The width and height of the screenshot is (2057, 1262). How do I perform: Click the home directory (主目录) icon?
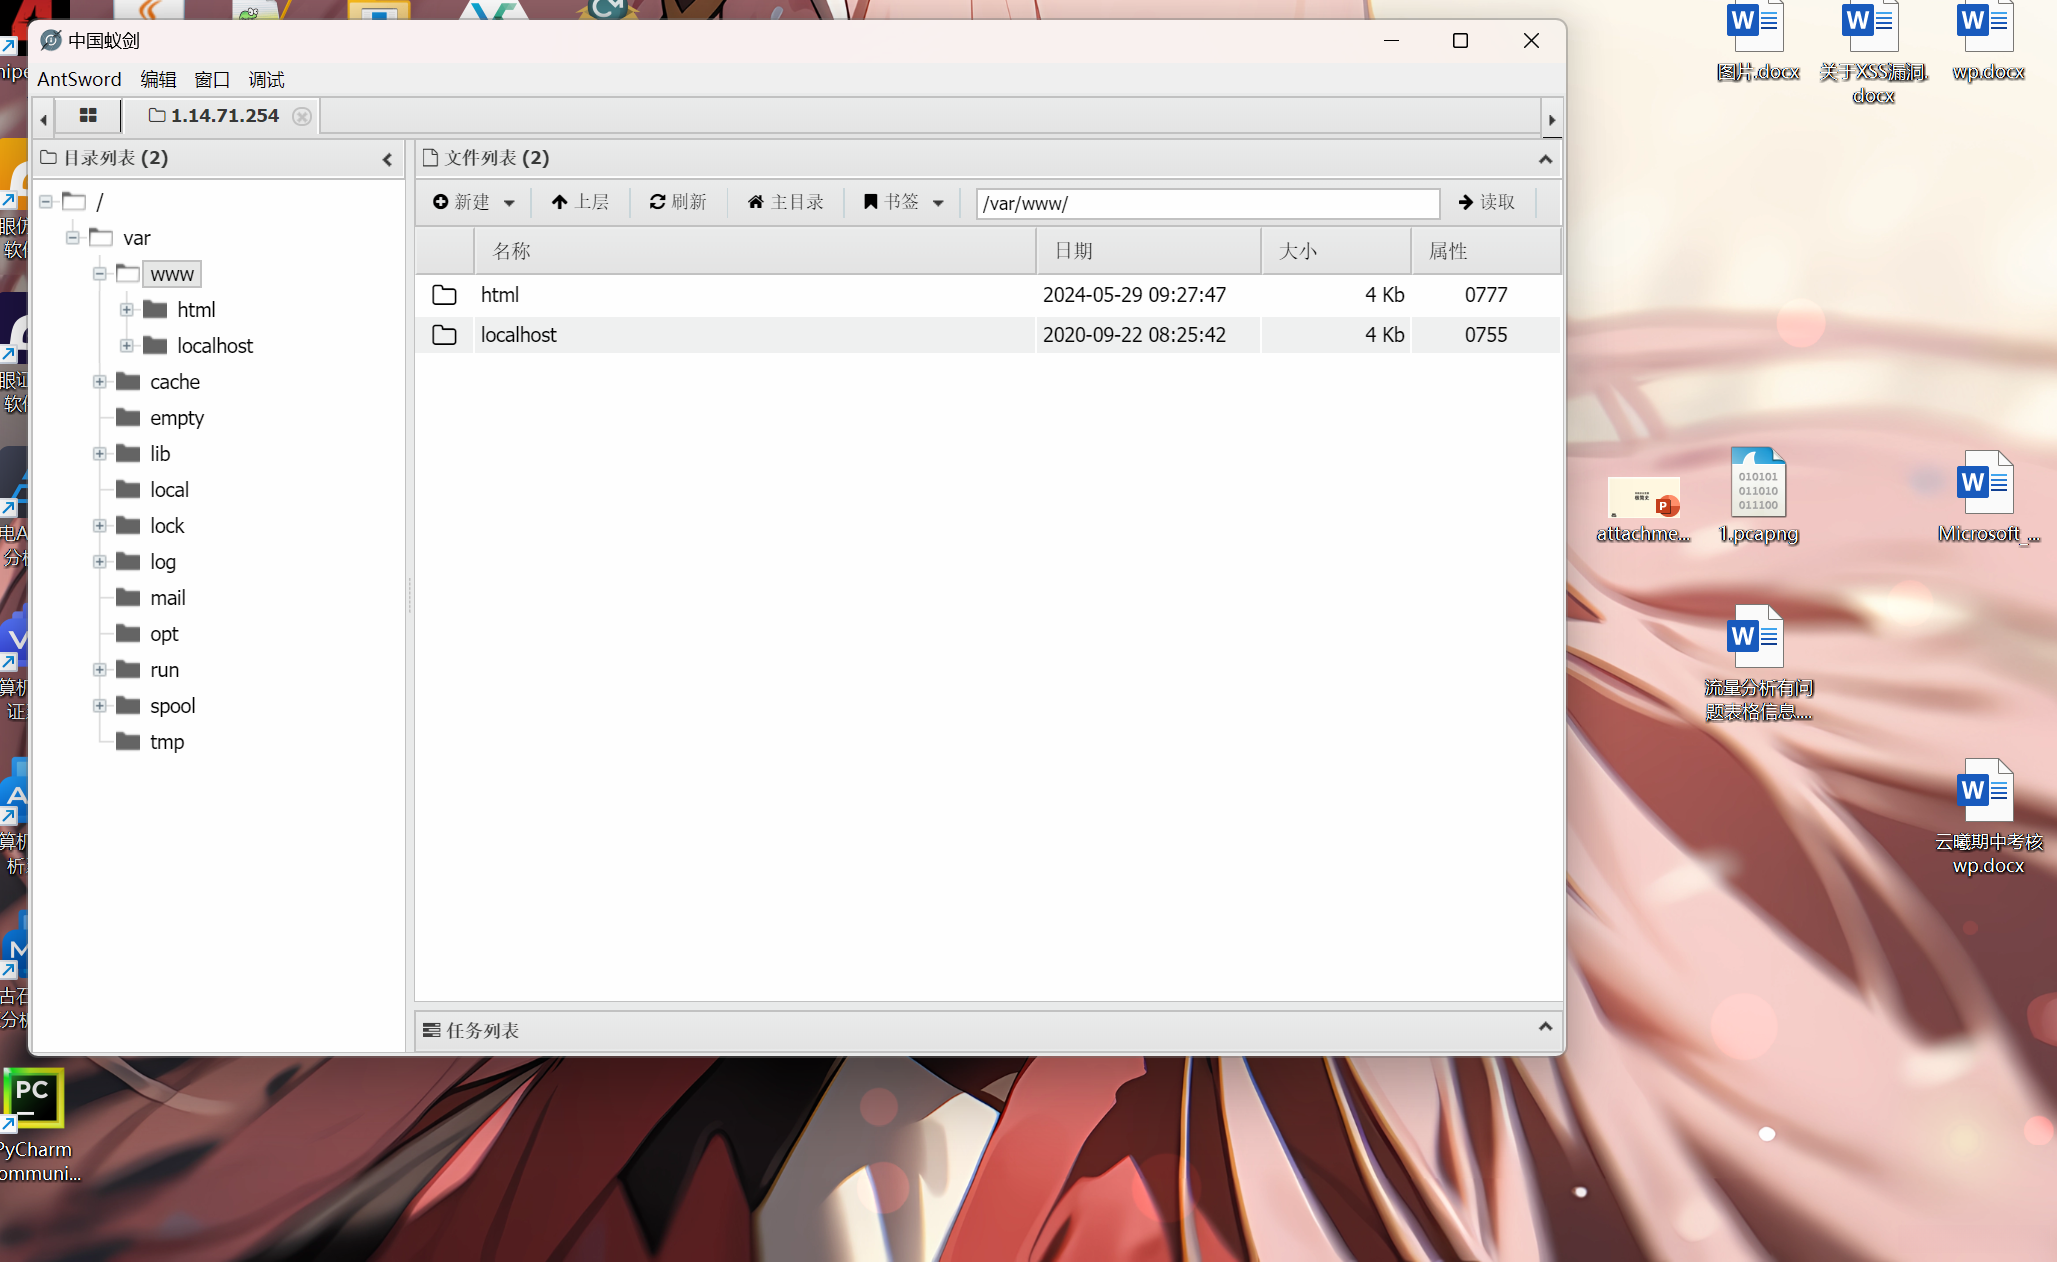pos(785,202)
